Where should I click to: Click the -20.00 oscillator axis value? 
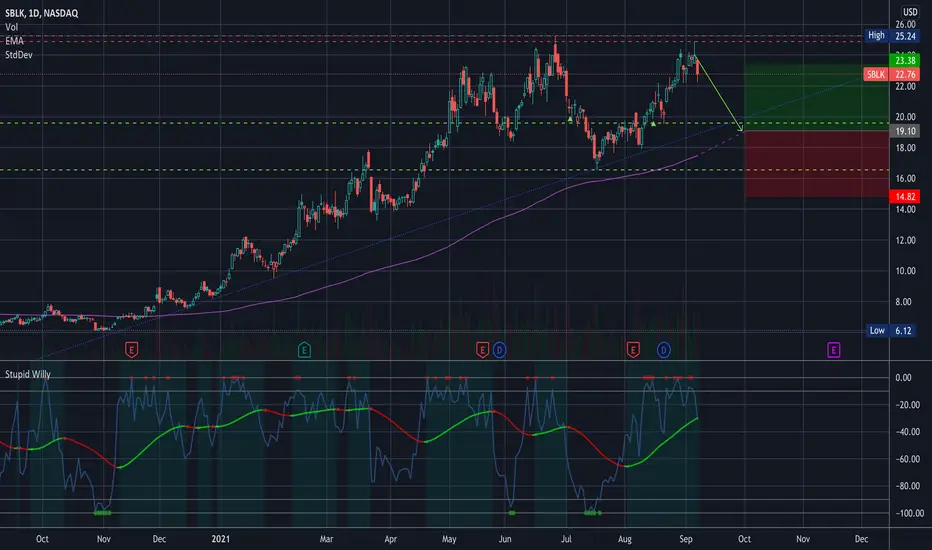click(x=906, y=405)
